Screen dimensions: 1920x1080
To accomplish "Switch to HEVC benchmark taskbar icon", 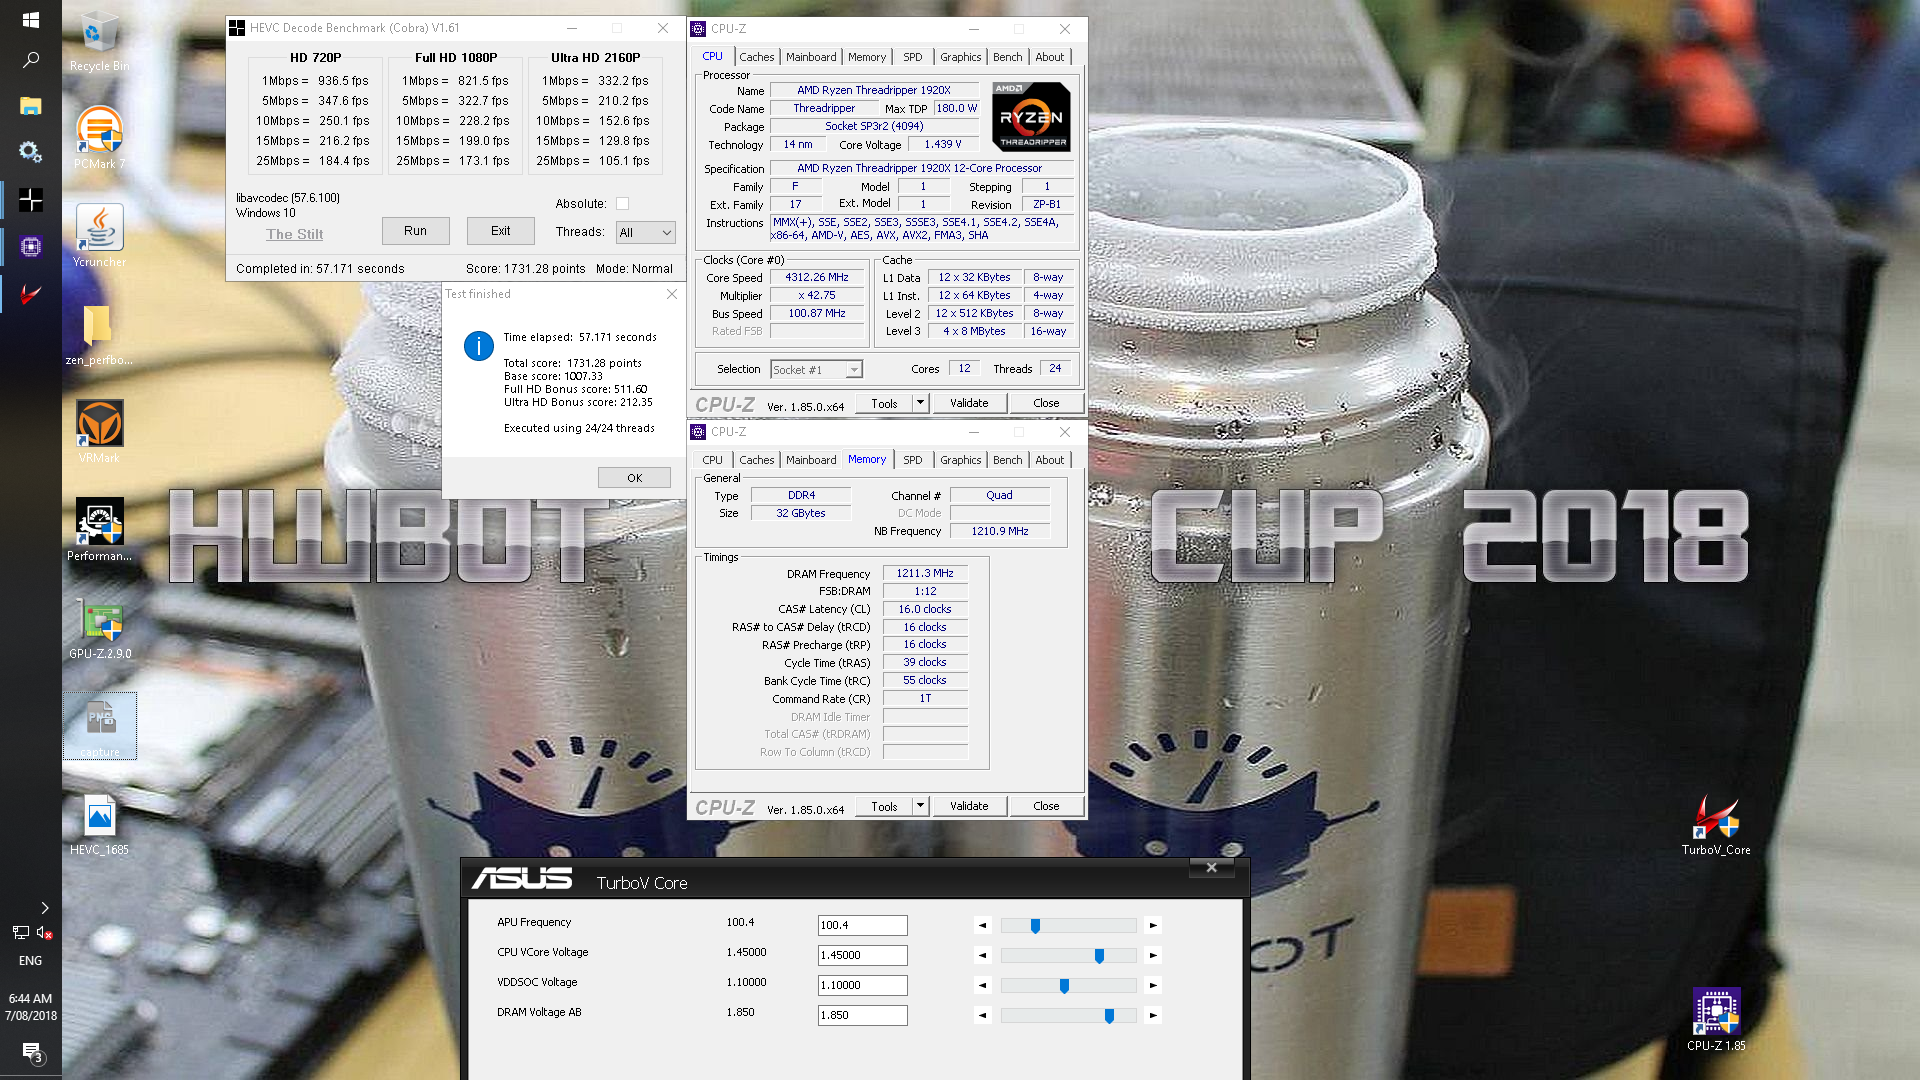I will tap(30, 200).
